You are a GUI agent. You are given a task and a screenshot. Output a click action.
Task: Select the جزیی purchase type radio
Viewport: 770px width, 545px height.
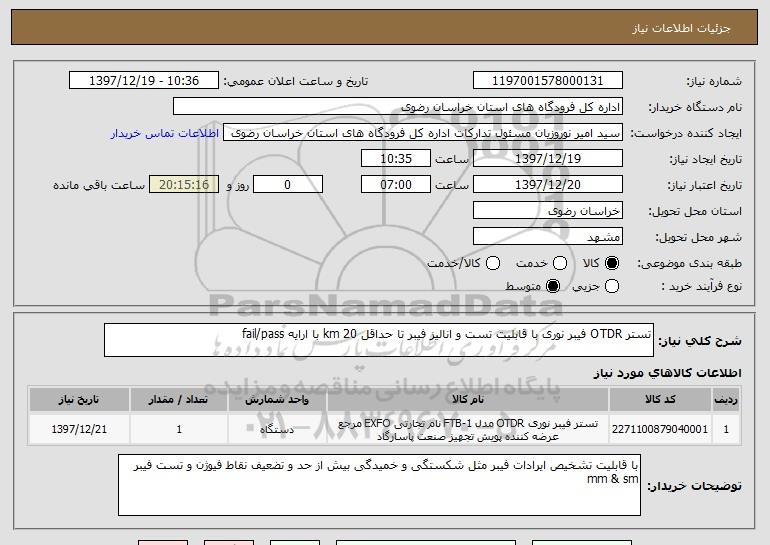612,286
